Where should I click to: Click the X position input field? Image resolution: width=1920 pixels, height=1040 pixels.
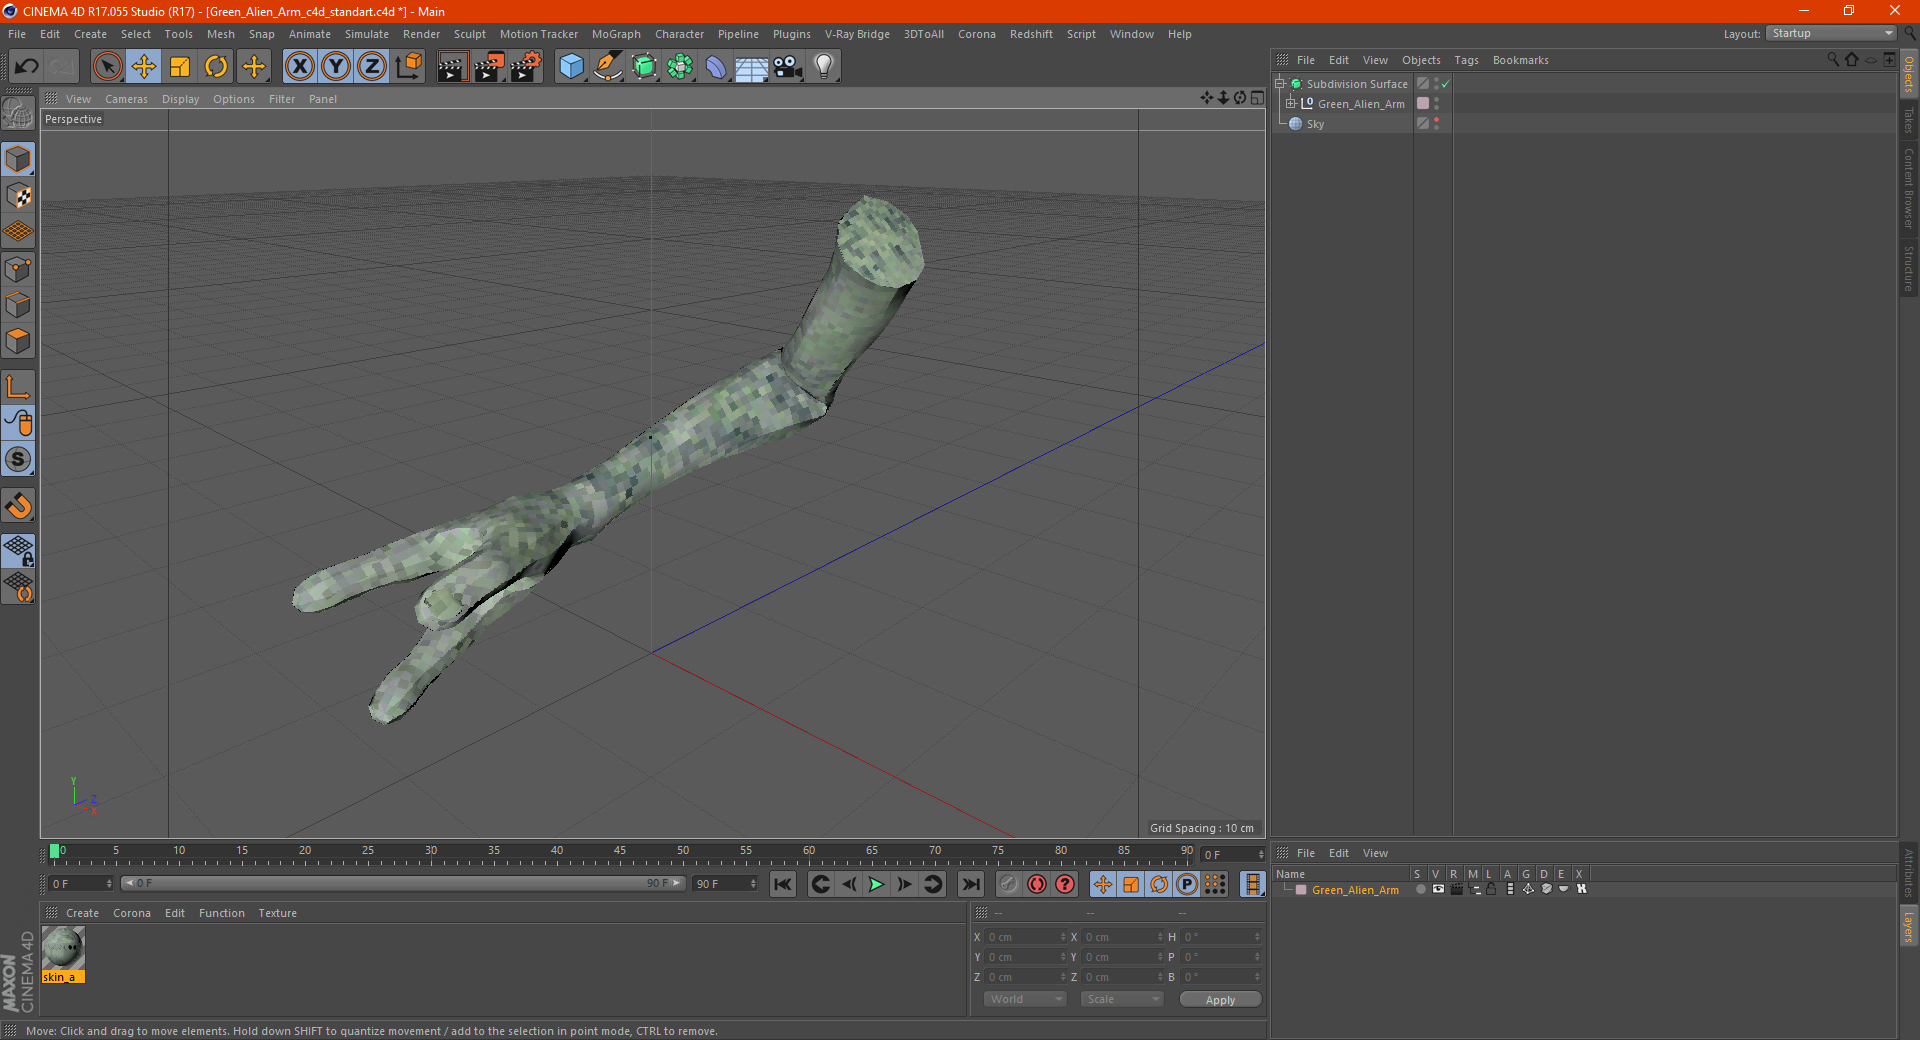[x=1024, y=937]
